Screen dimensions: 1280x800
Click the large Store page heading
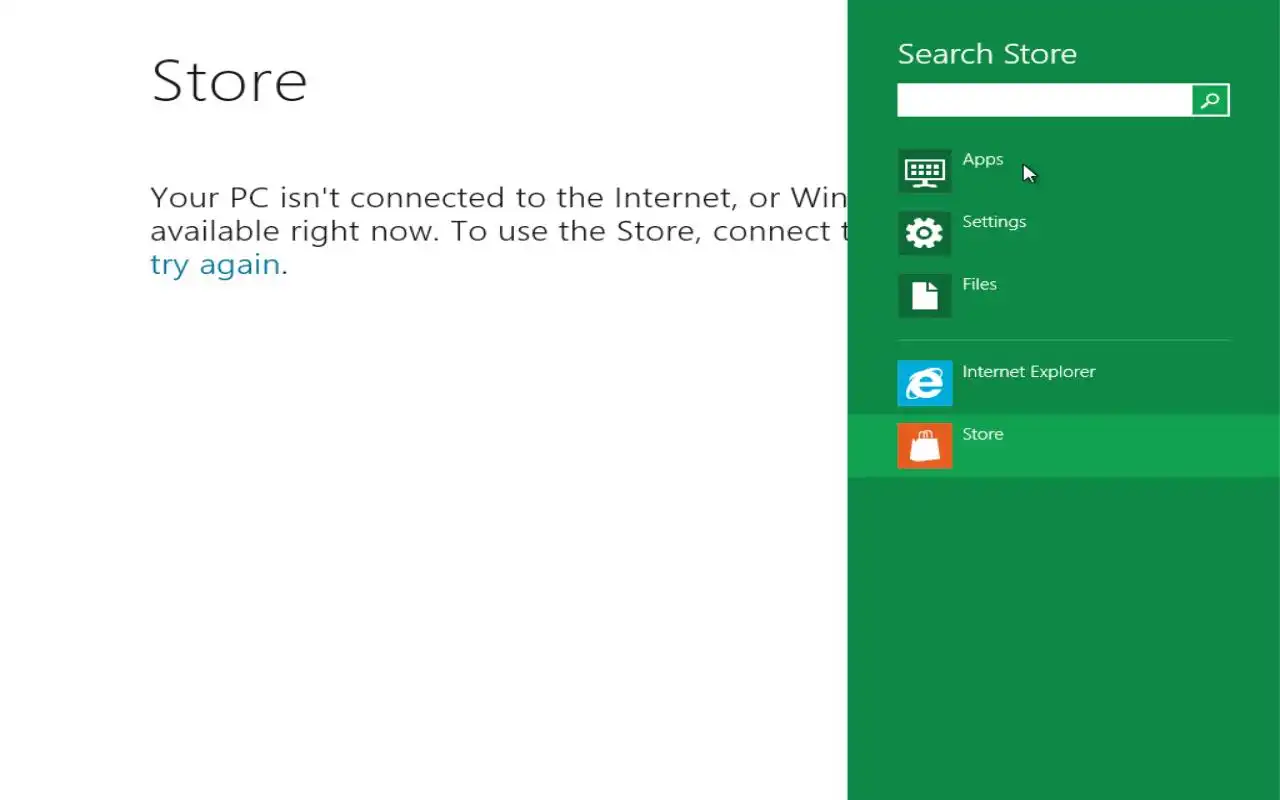pyautogui.click(x=229, y=80)
